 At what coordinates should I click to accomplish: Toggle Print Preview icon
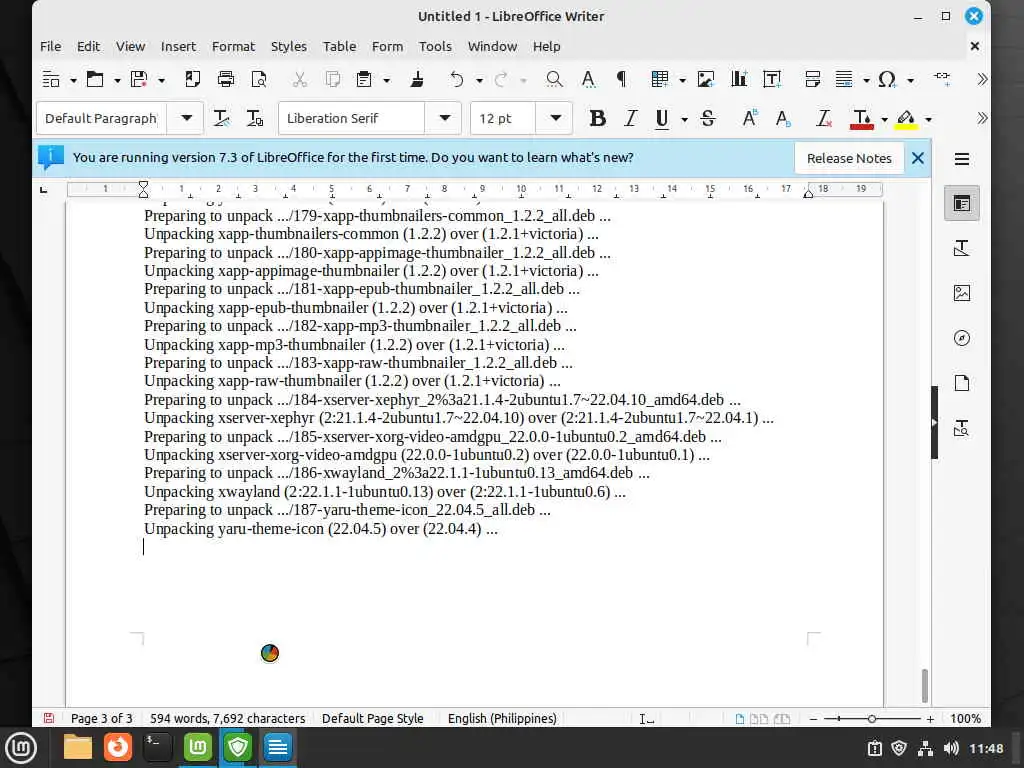click(x=259, y=80)
